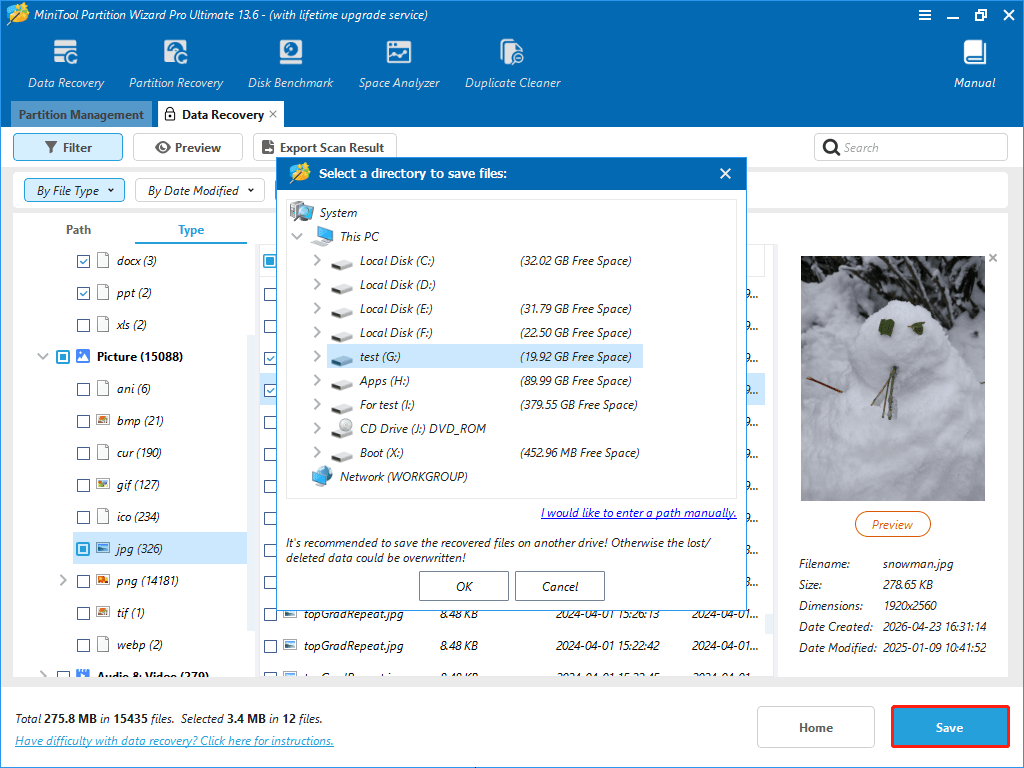Open the Disk Benchmark tool

click(x=291, y=52)
